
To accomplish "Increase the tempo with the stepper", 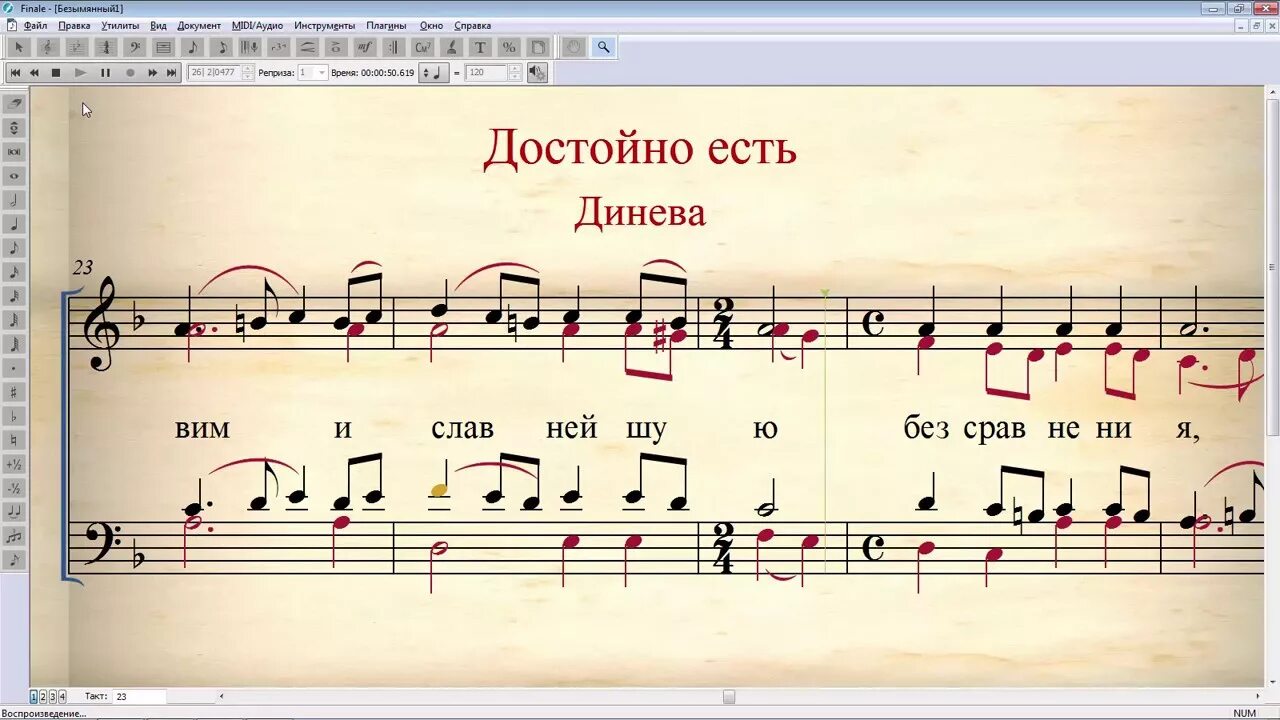I will pyautogui.click(x=515, y=68).
